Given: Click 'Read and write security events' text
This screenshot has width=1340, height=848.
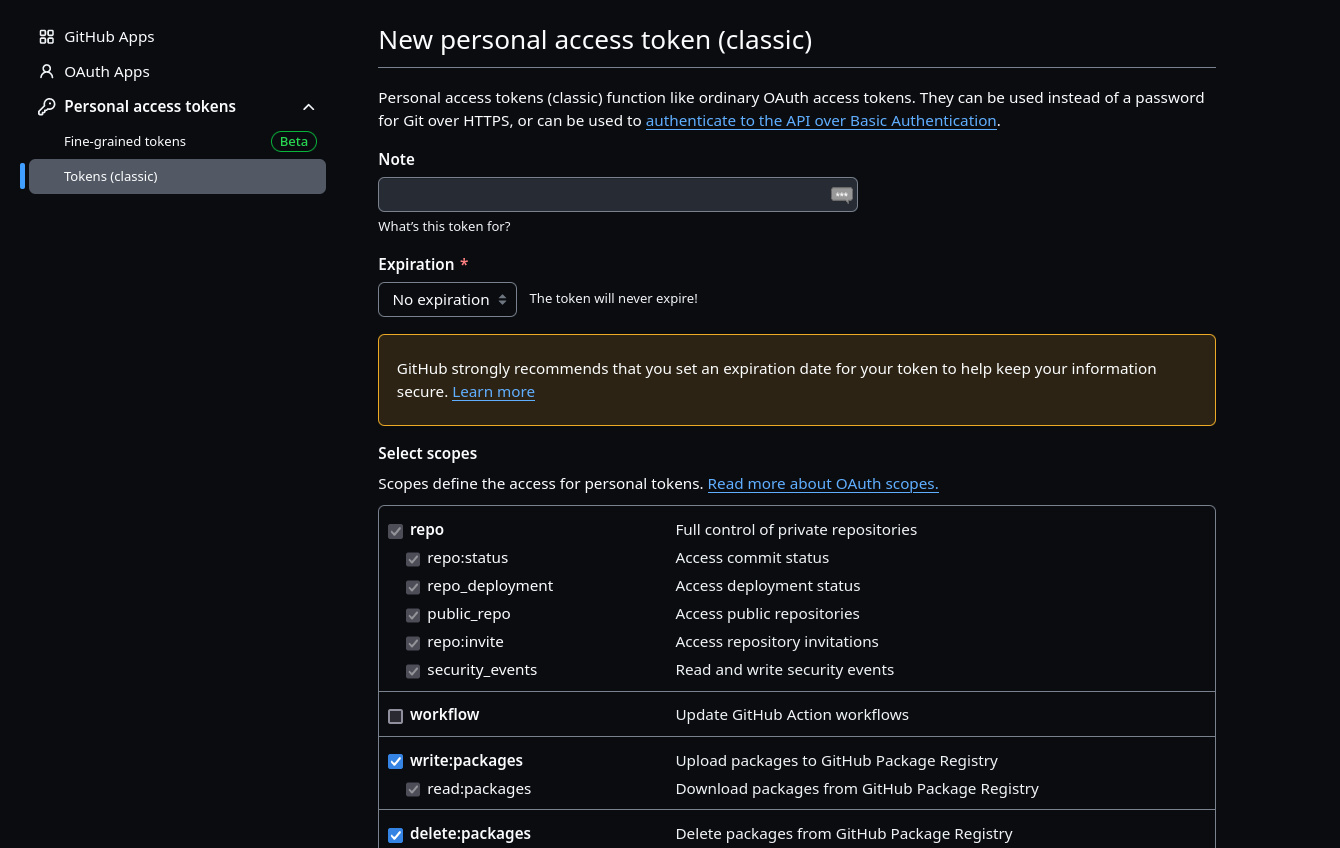Looking at the screenshot, I should pos(785,670).
